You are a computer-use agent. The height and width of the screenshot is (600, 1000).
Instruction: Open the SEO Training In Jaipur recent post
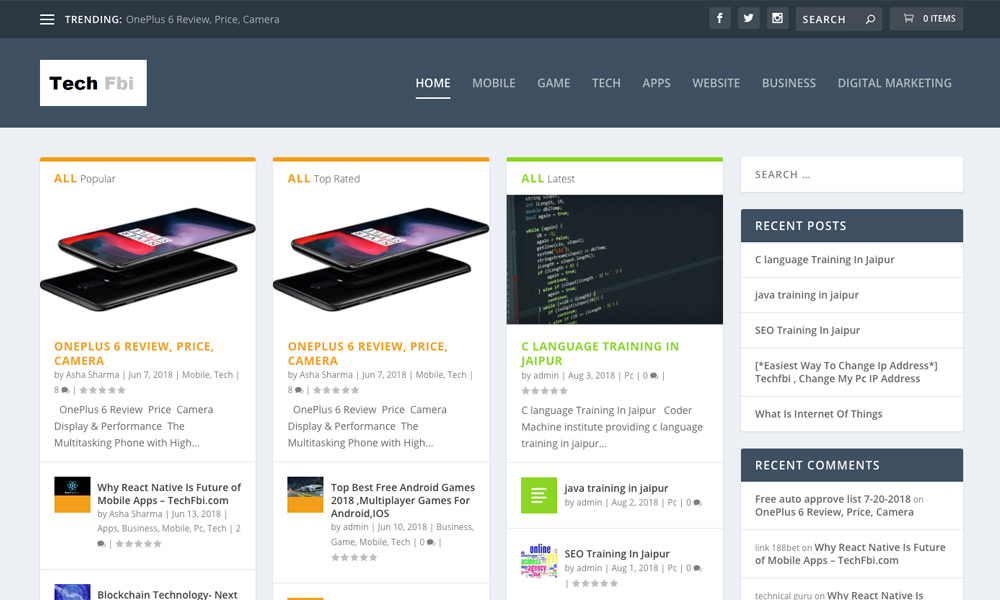[x=807, y=330]
